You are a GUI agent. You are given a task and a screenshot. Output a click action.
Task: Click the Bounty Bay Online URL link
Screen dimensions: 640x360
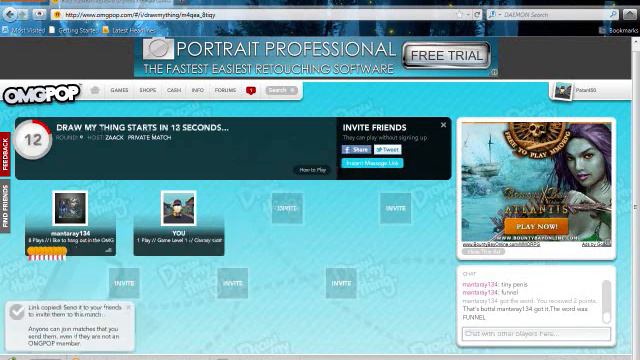click(x=501, y=244)
